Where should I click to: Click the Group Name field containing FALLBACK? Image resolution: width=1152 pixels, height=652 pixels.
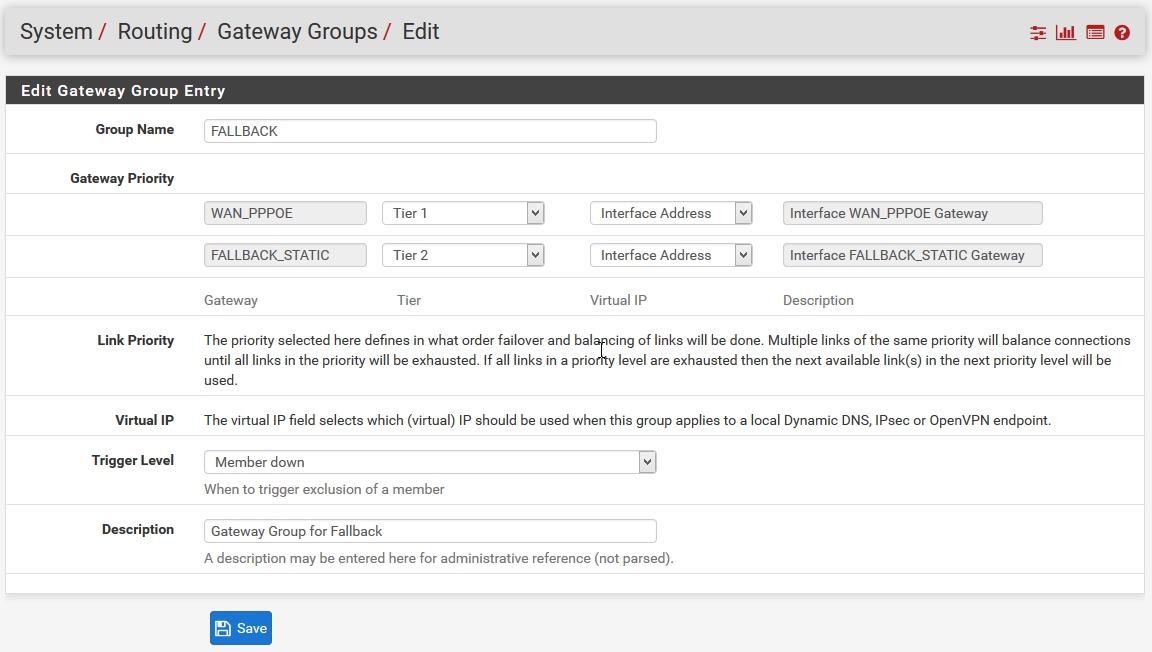pos(430,131)
